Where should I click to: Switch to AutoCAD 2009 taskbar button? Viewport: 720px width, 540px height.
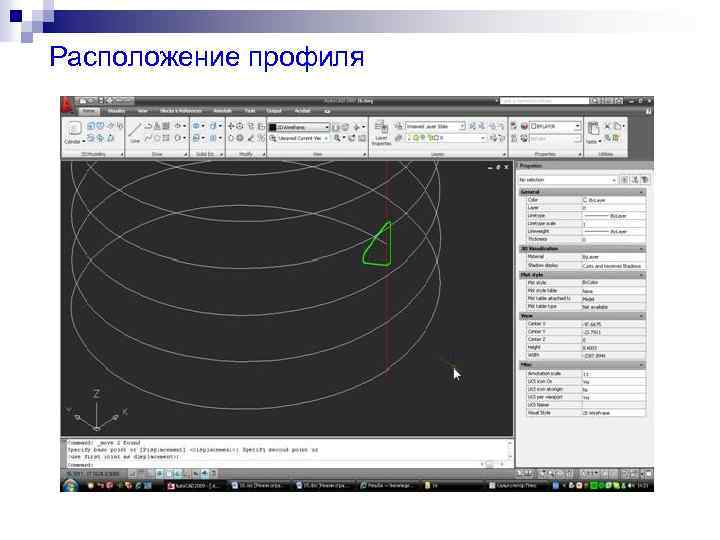tap(195, 485)
